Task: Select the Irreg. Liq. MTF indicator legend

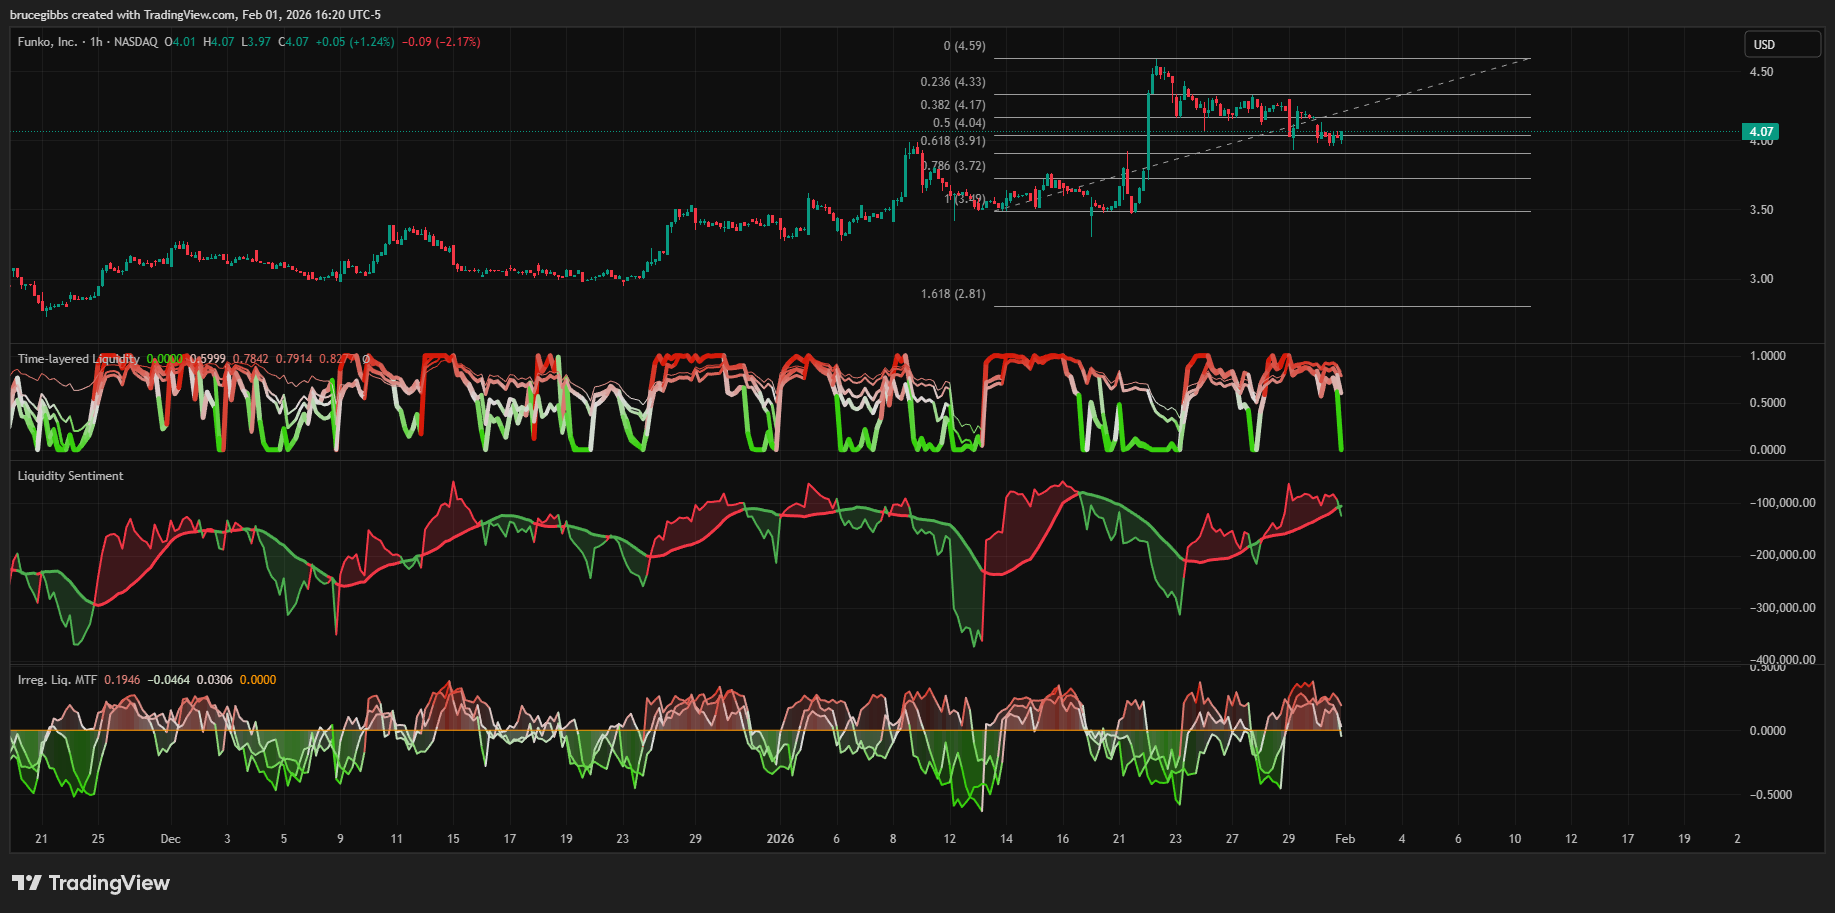Action: point(57,680)
